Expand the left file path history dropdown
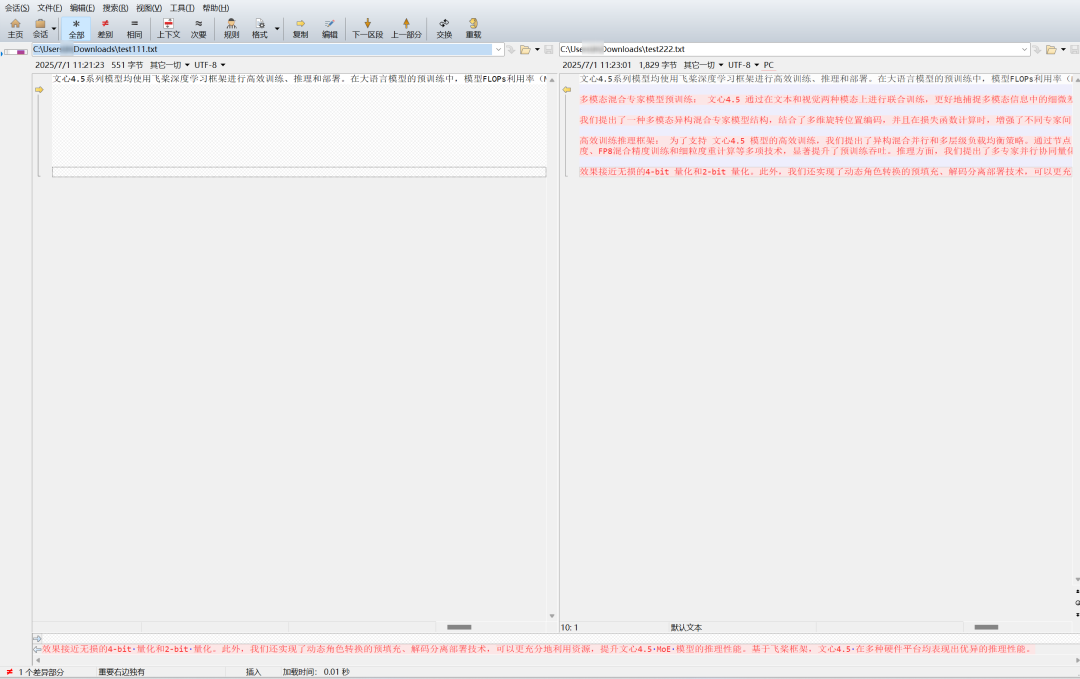The width and height of the screenshot is (1080, 679). pyautogui.click(x=498, y=50)
